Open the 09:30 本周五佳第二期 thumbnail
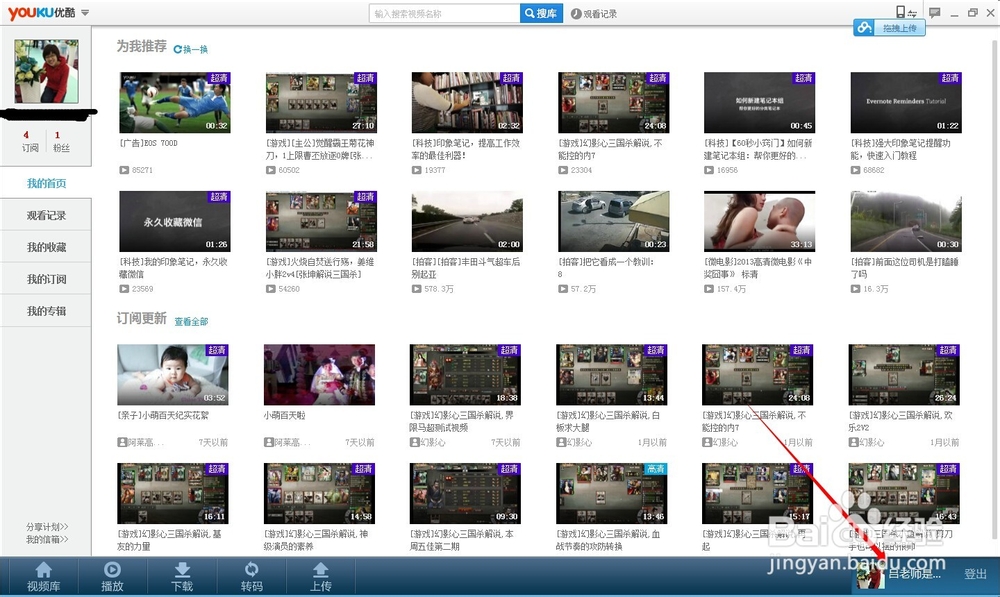This screenshot has width=1000, height=597. [x=465, y=493]
